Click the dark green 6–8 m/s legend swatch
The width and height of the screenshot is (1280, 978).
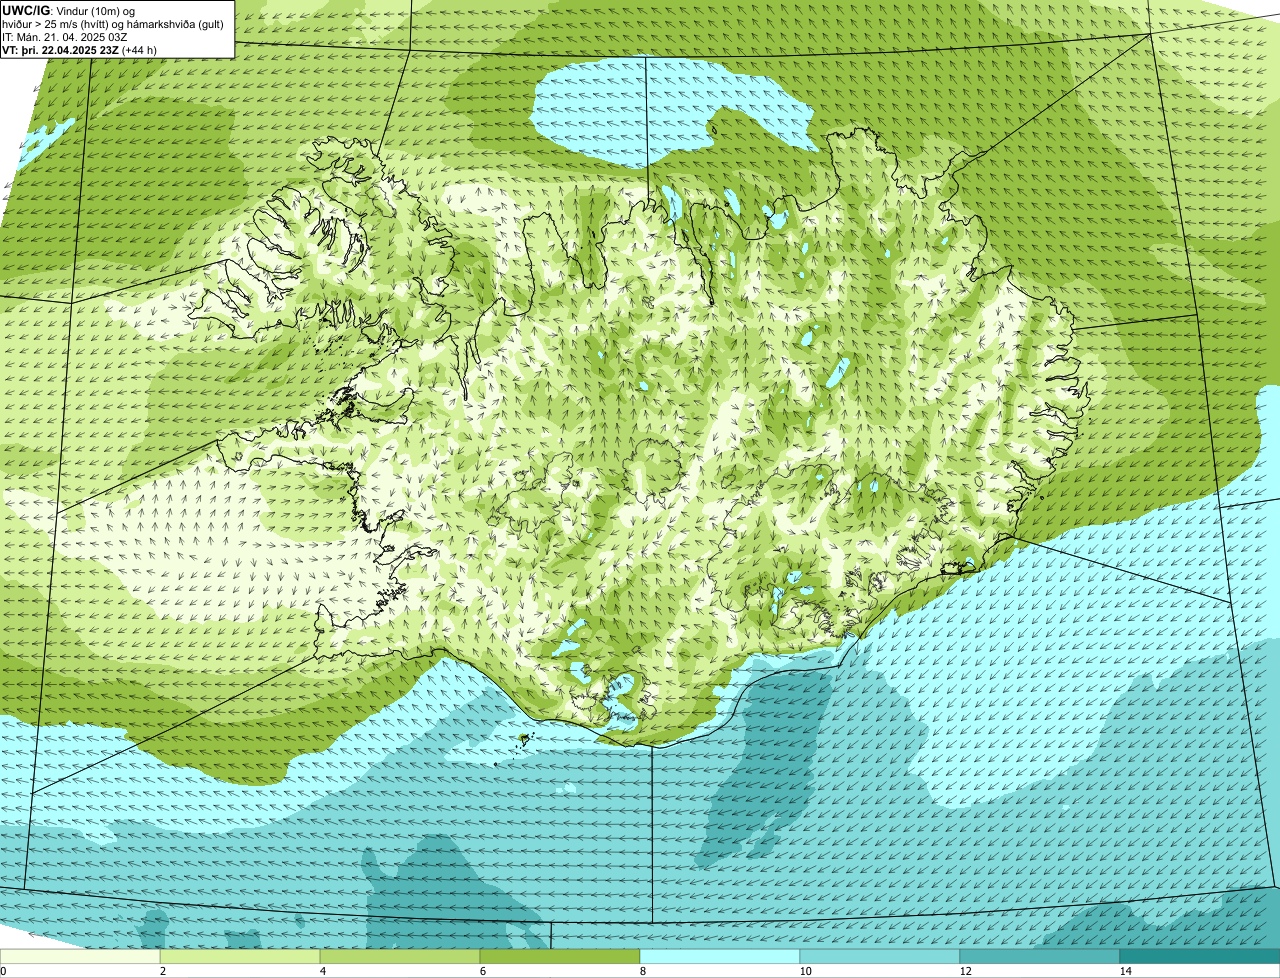(x=560, y=956)
